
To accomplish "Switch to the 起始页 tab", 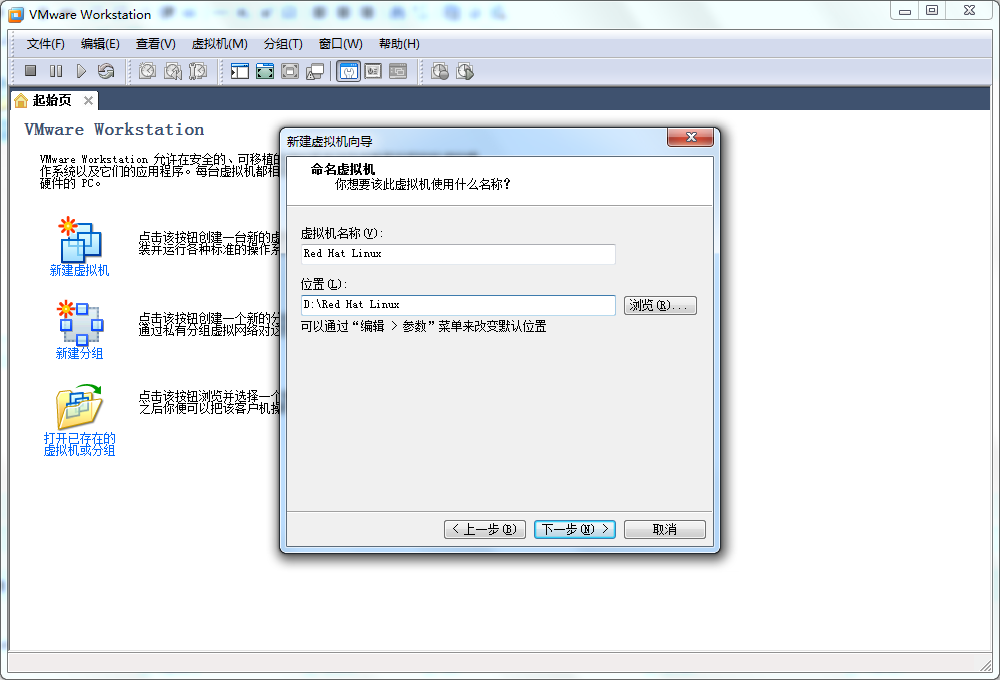I will tap(52, 101).
